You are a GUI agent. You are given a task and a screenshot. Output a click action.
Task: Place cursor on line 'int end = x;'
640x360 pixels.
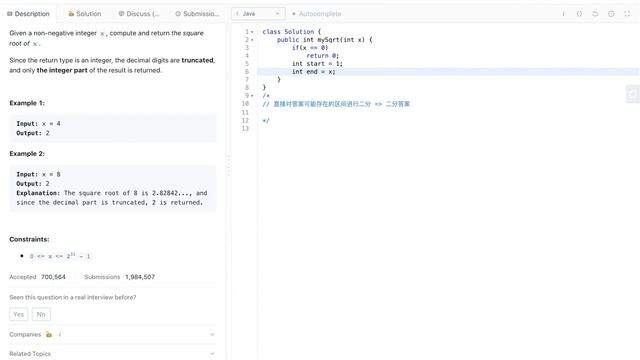click(x=313, y=71)
